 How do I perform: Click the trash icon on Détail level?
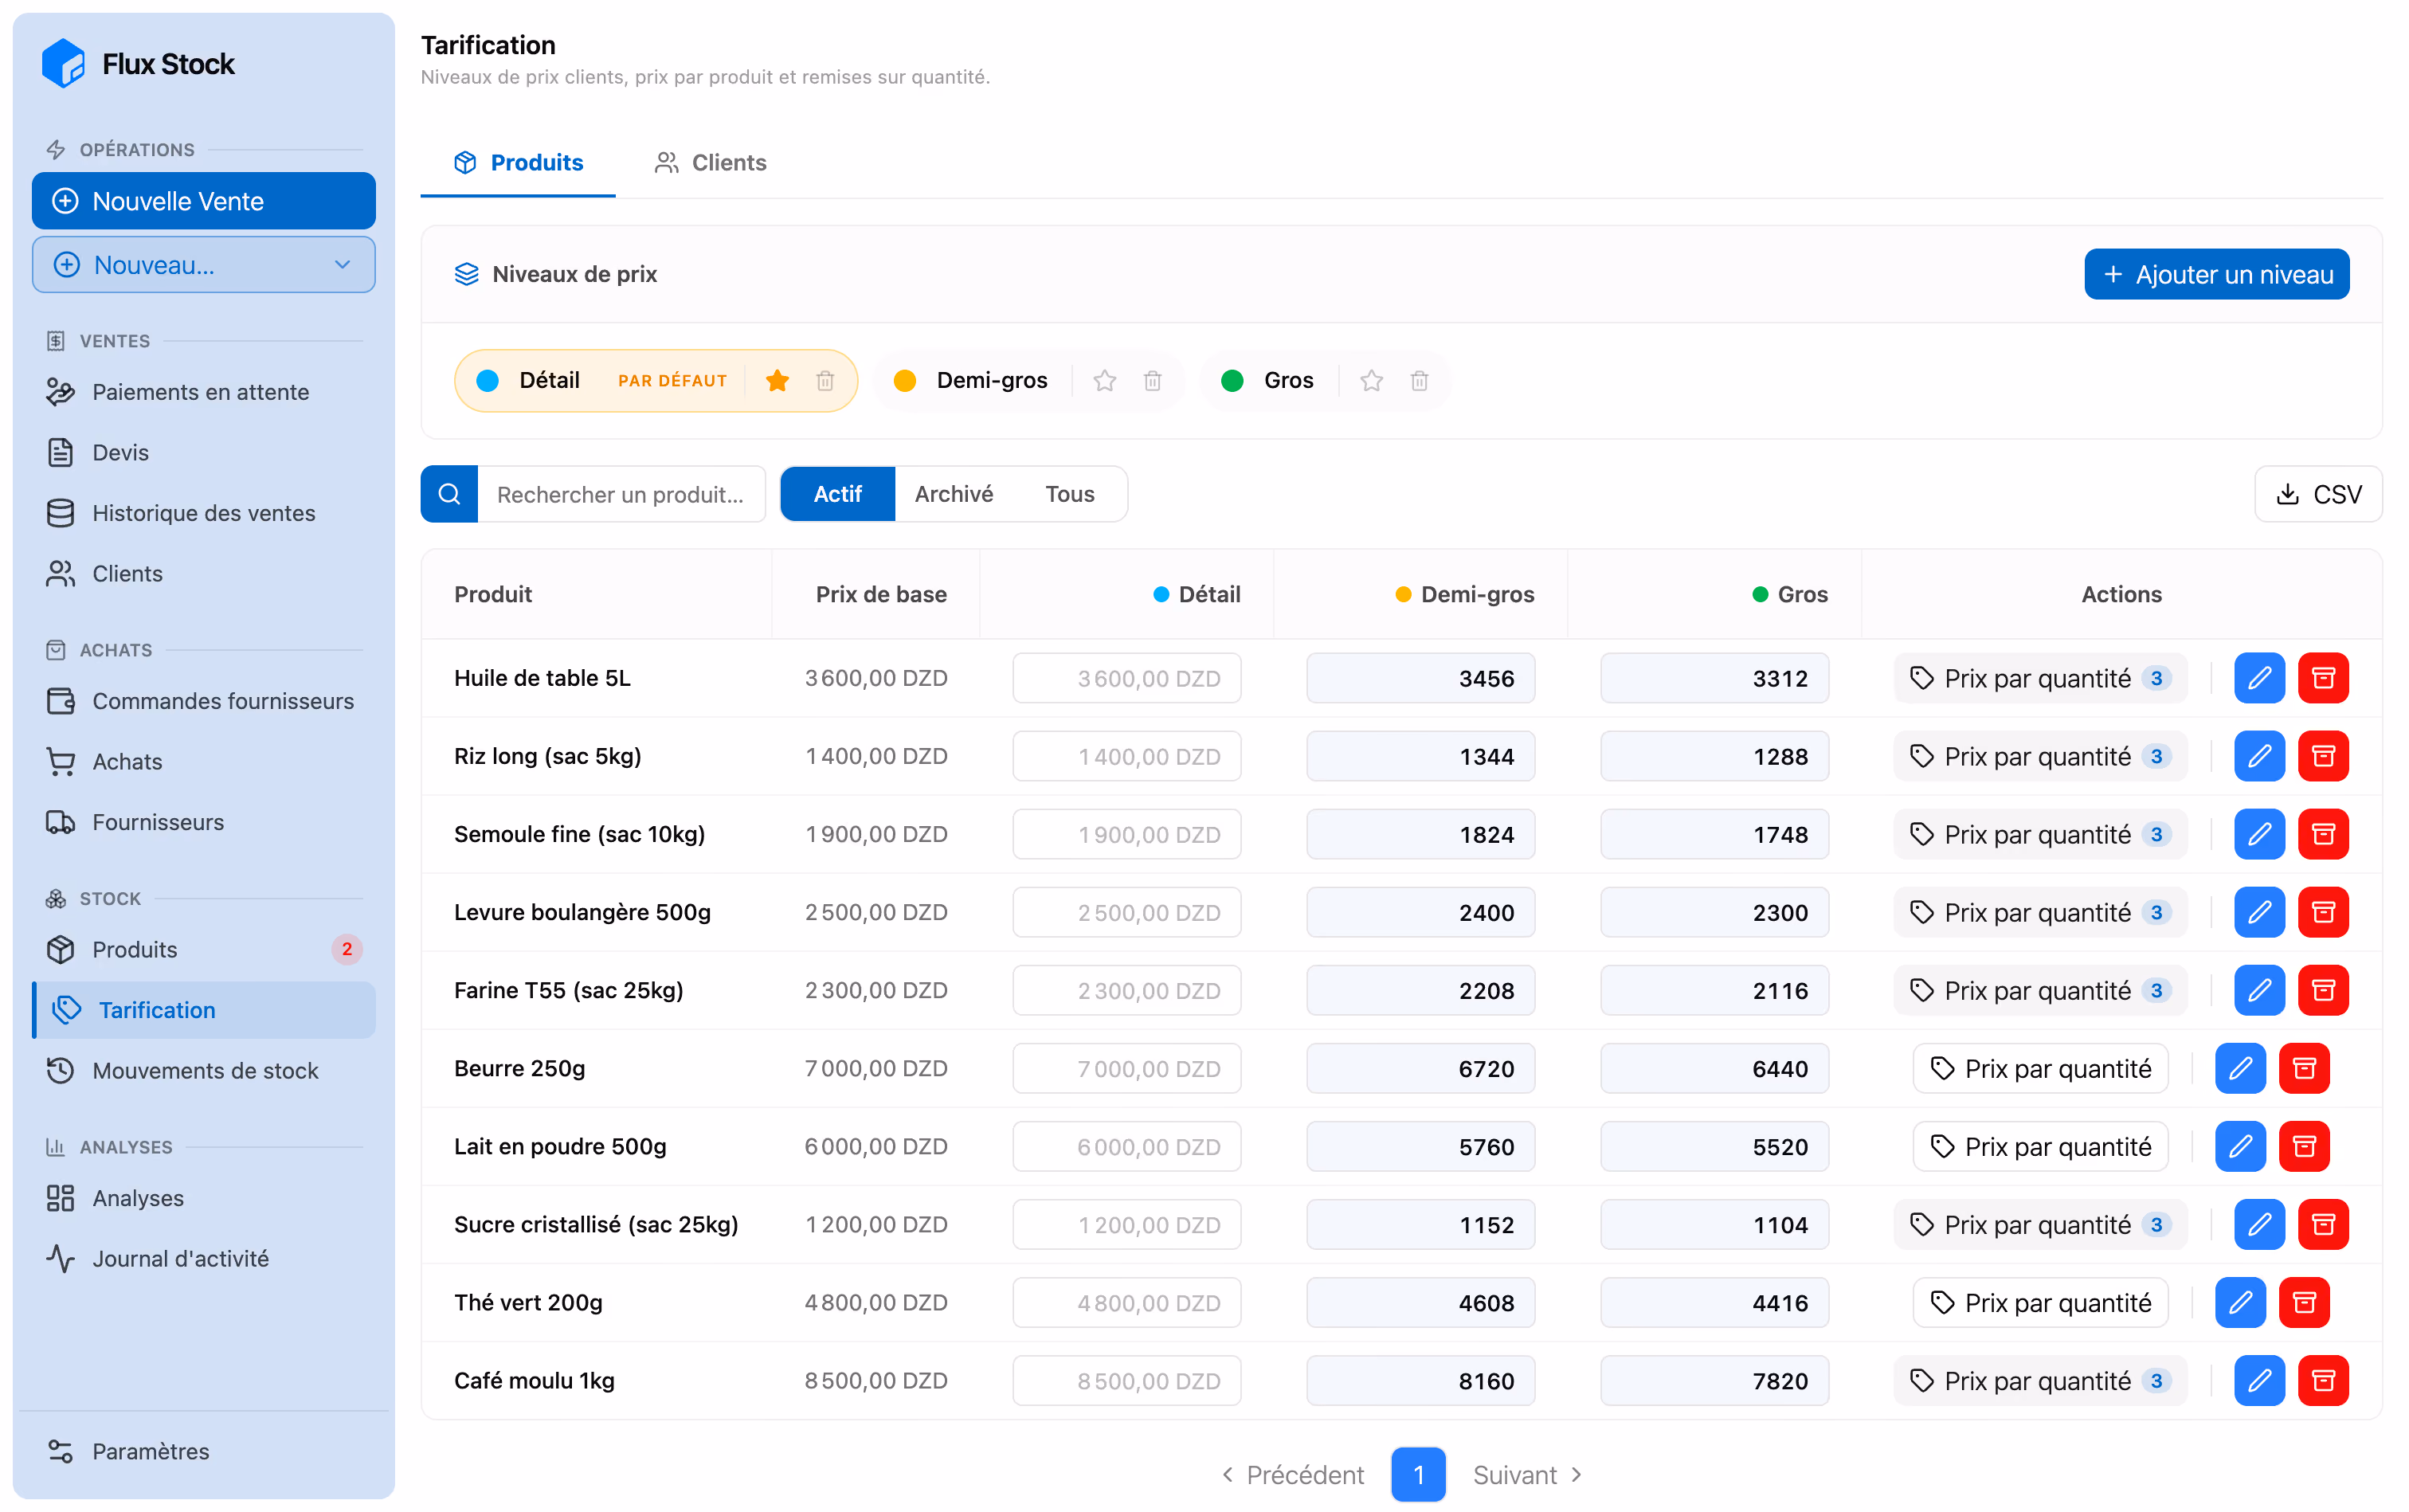point(825,381)
